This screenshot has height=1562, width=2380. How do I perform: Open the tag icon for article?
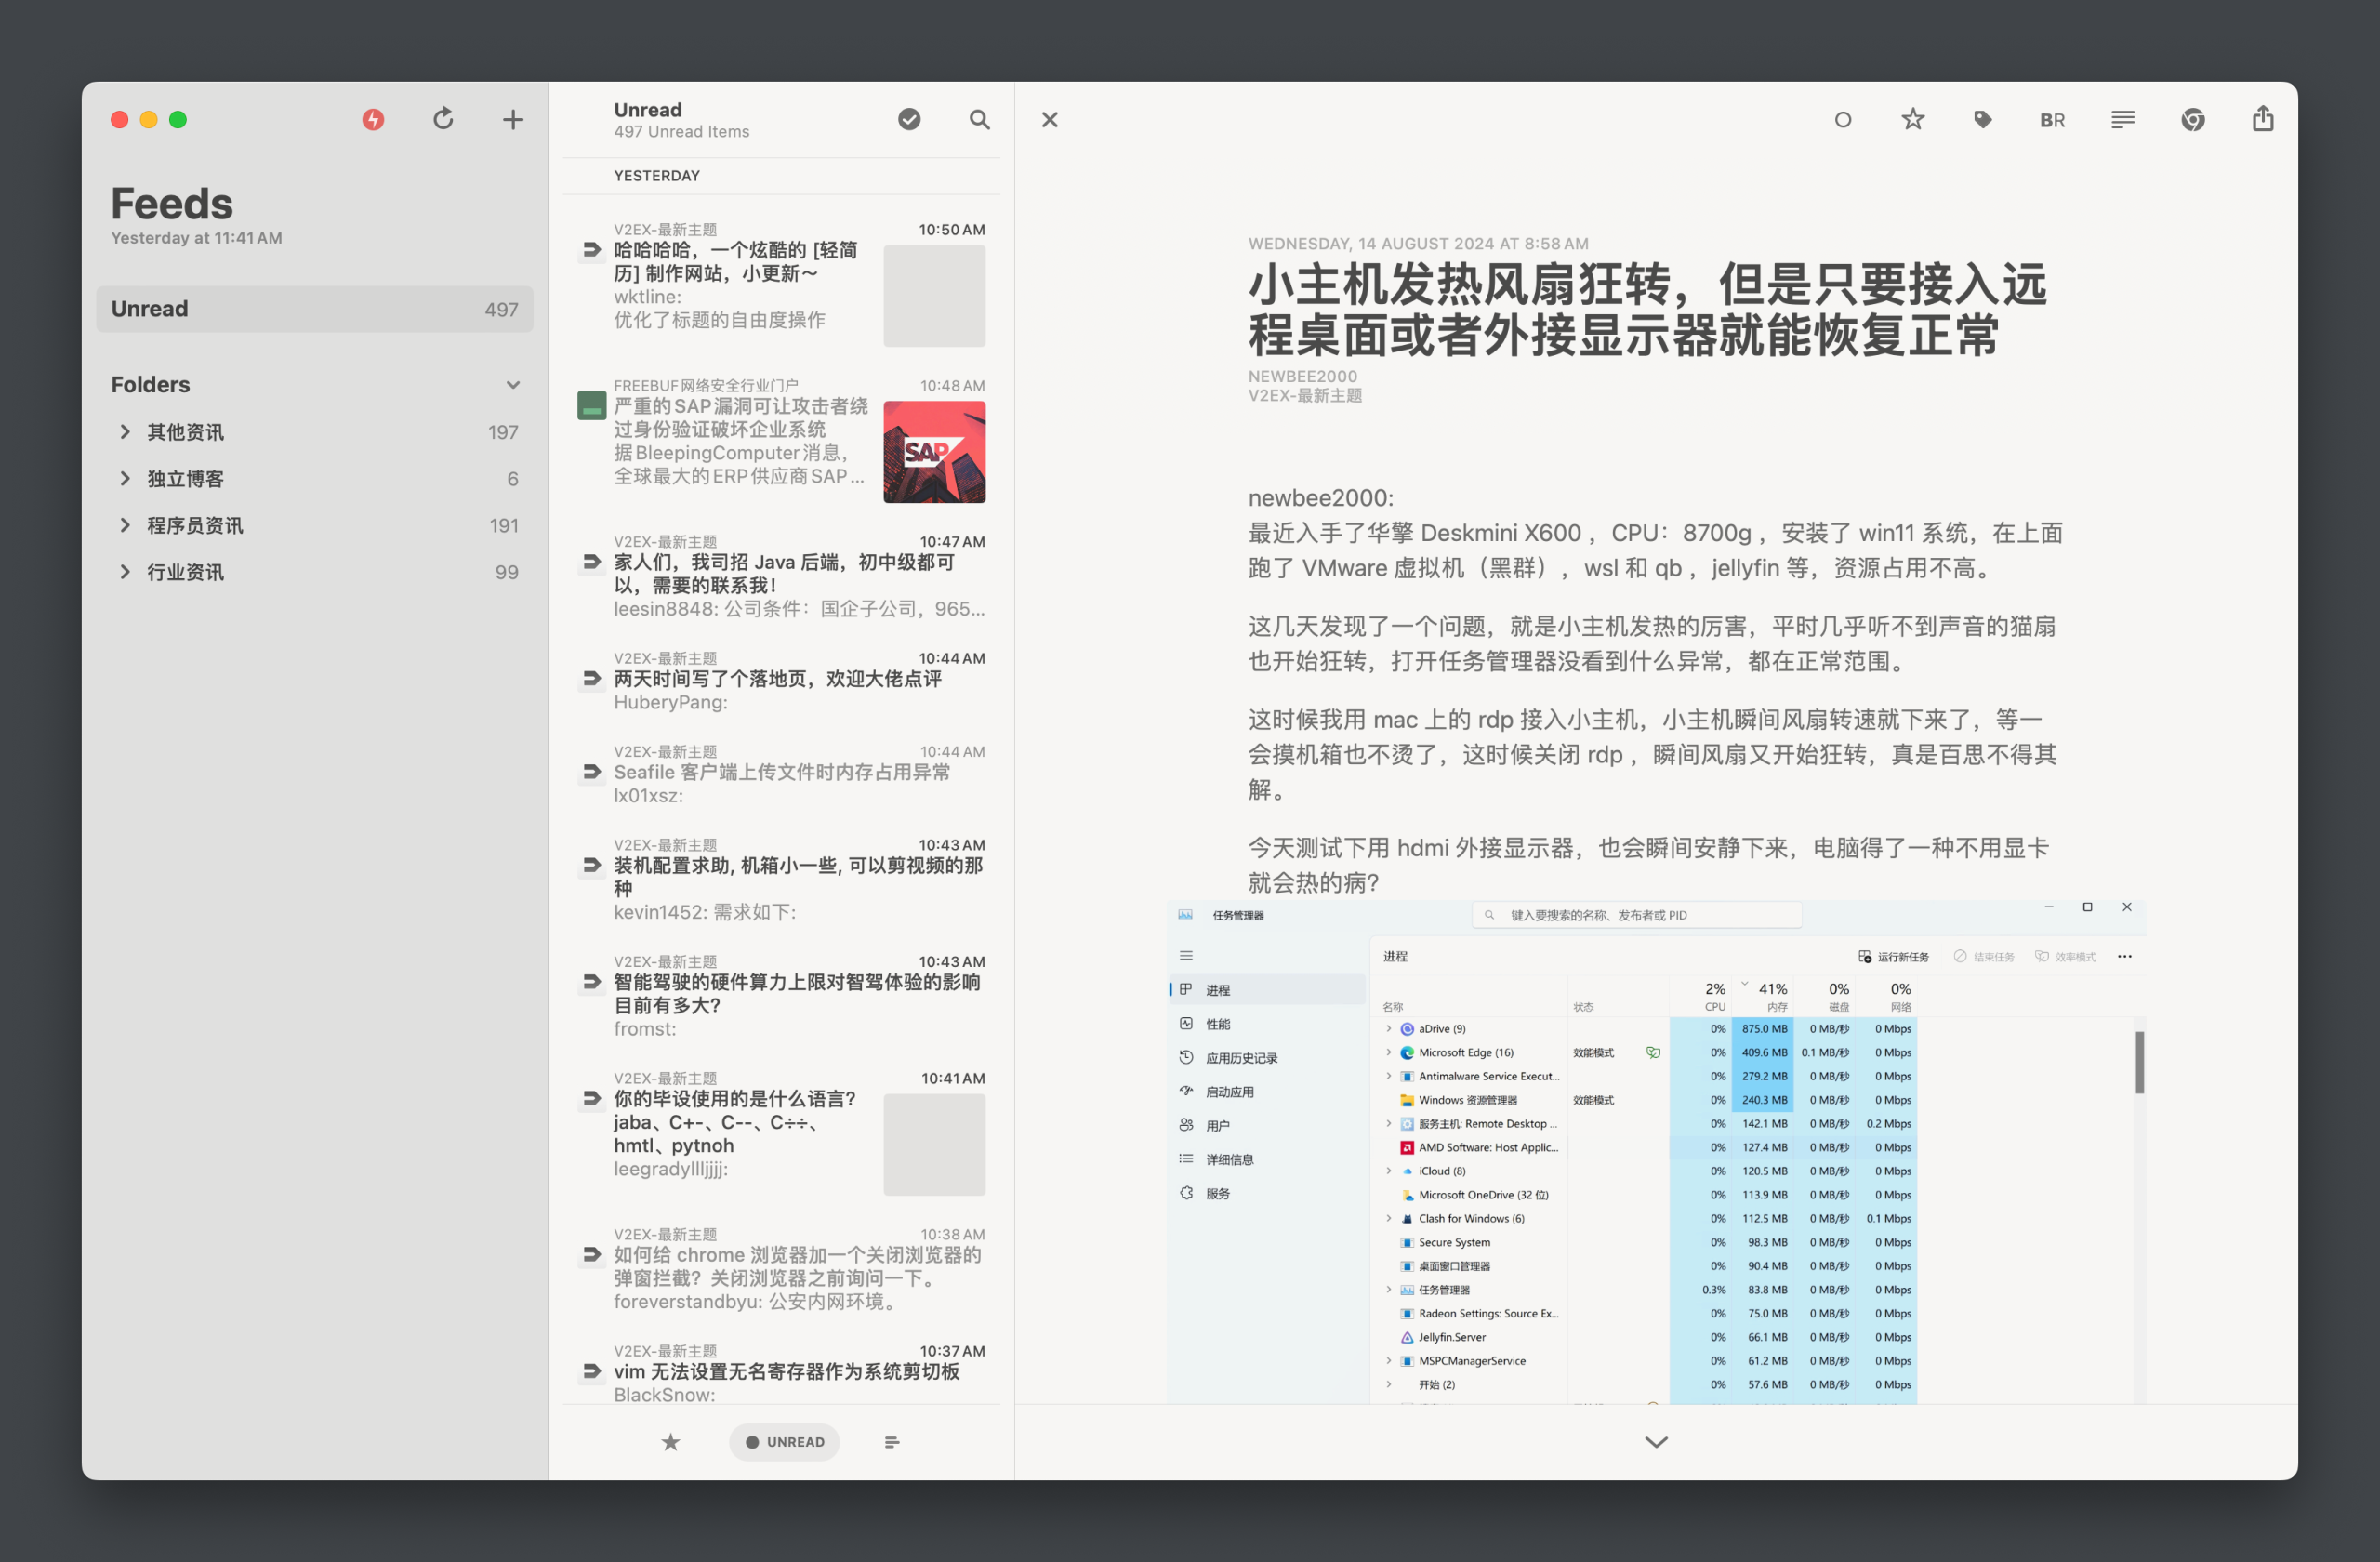point(1983,120)
